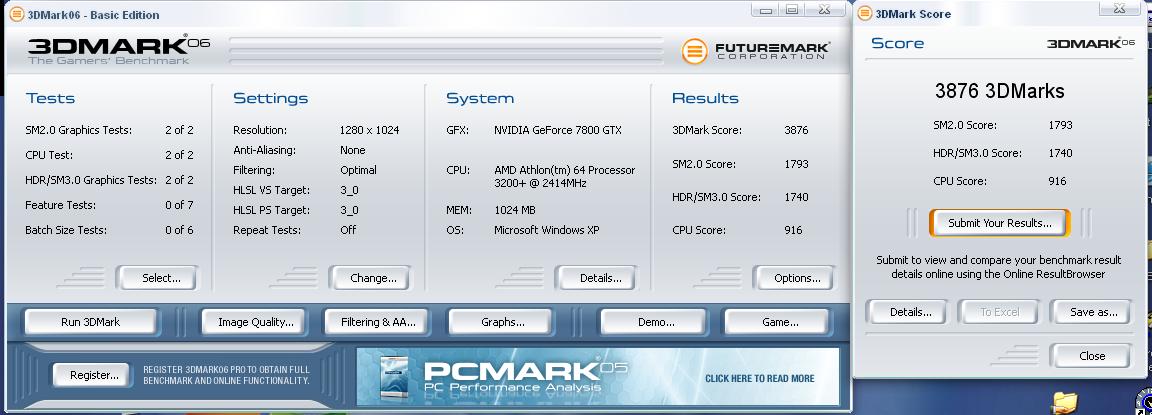Image resolution: width=1152 pixels, height=415 pixels.
Task: Click CPU value AMD Athlon 64 Processor
Action: click(x=564, y=176)
